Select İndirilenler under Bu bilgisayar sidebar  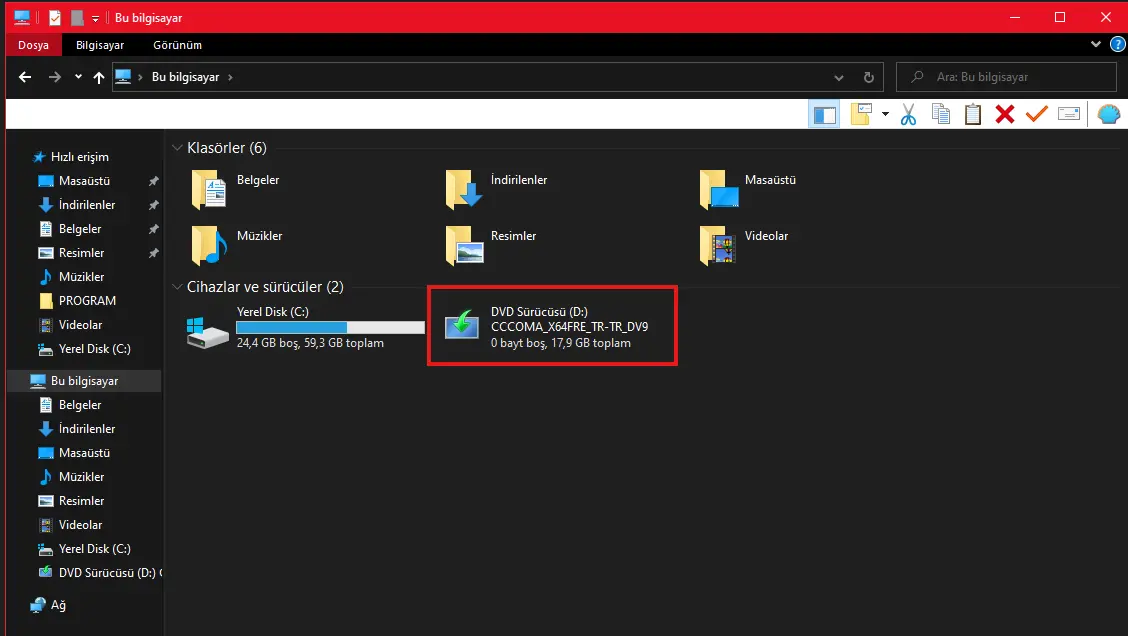[x=87, y=429]
